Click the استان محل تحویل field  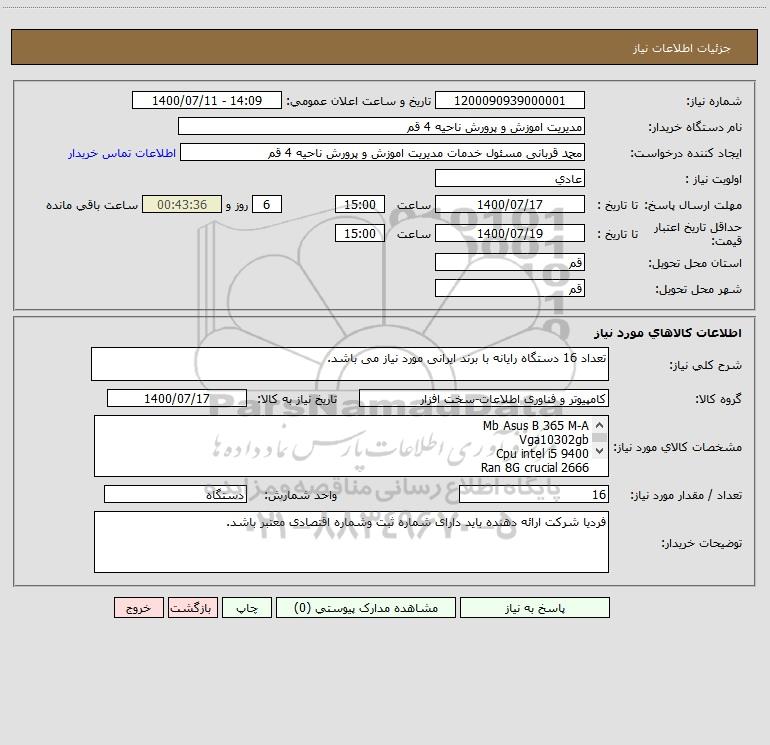(x=510, y=262)
